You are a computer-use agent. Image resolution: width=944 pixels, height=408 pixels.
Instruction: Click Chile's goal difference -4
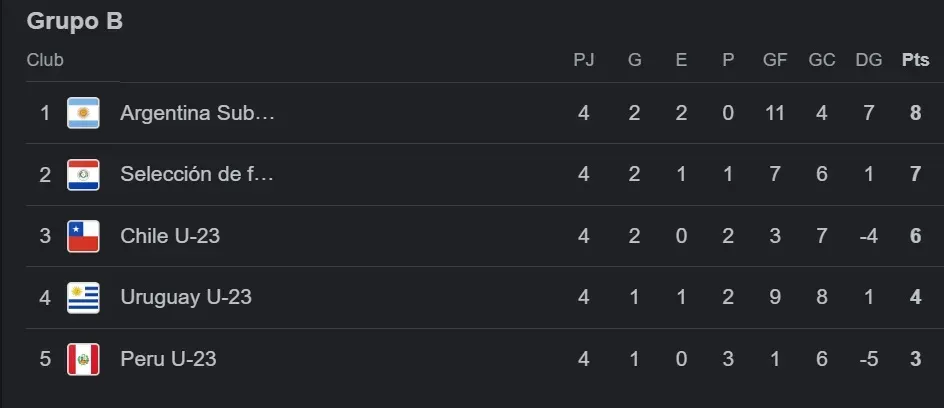coord(869,236)
